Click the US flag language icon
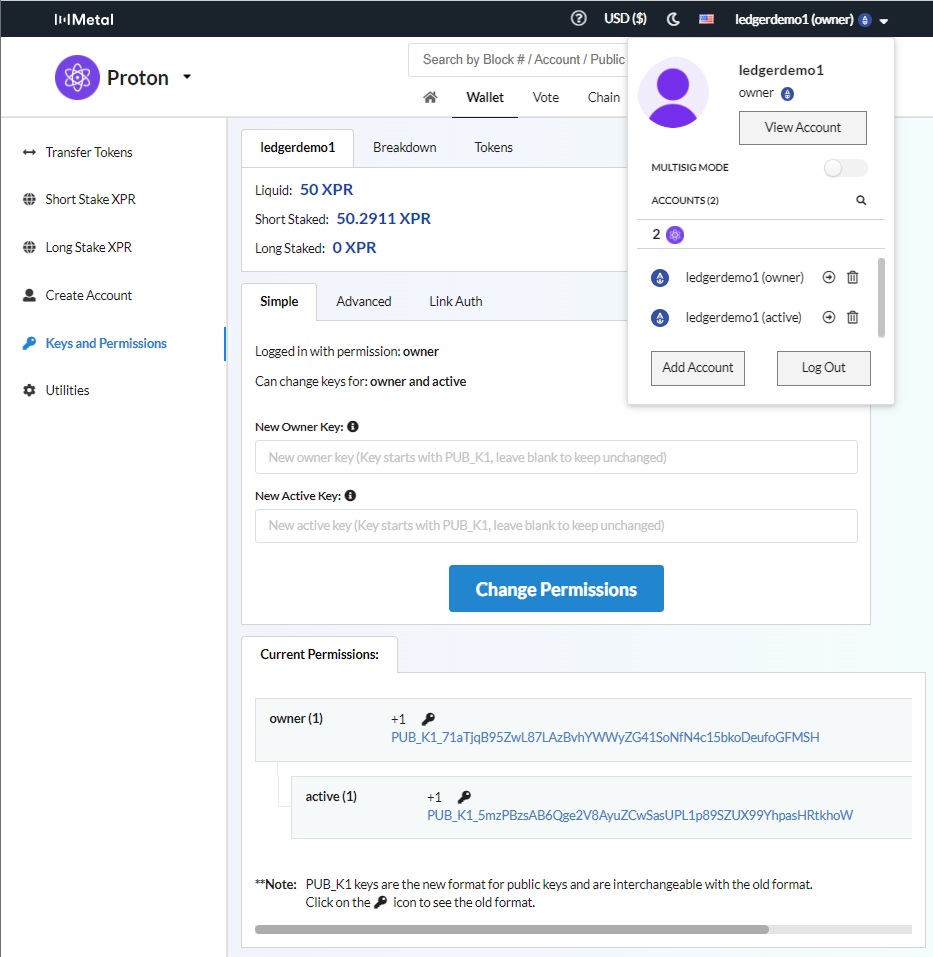 click(707, 18)
